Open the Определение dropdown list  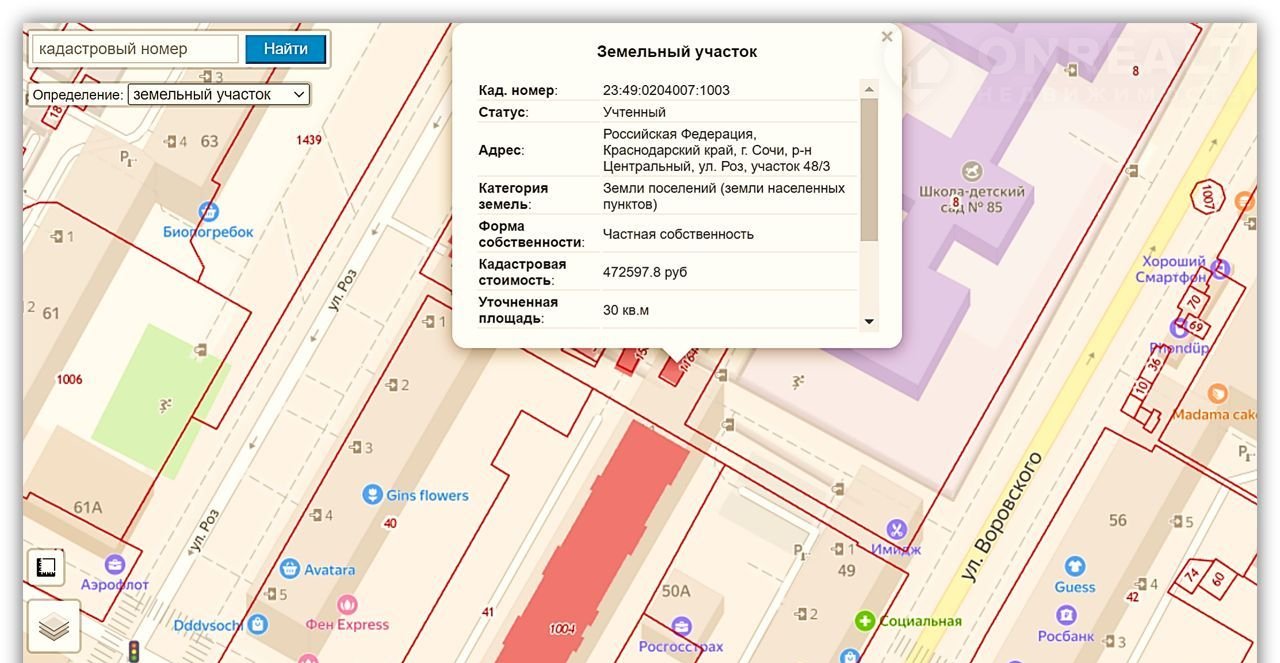coord(219,94)
